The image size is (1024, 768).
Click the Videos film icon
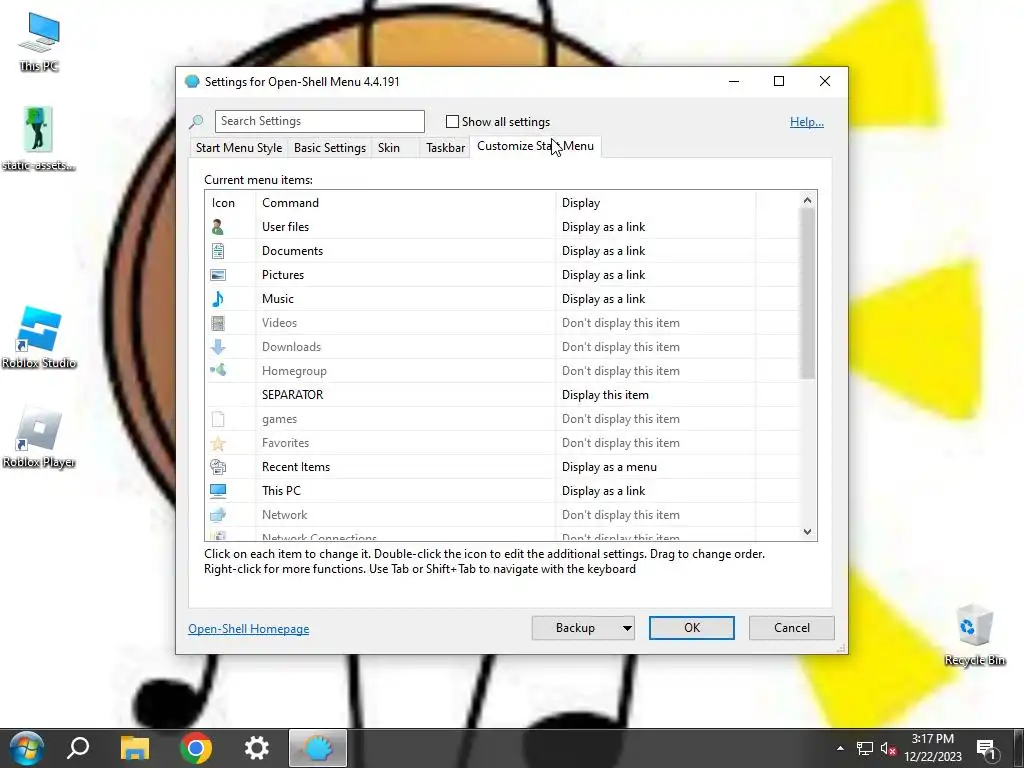click(218, 323)
